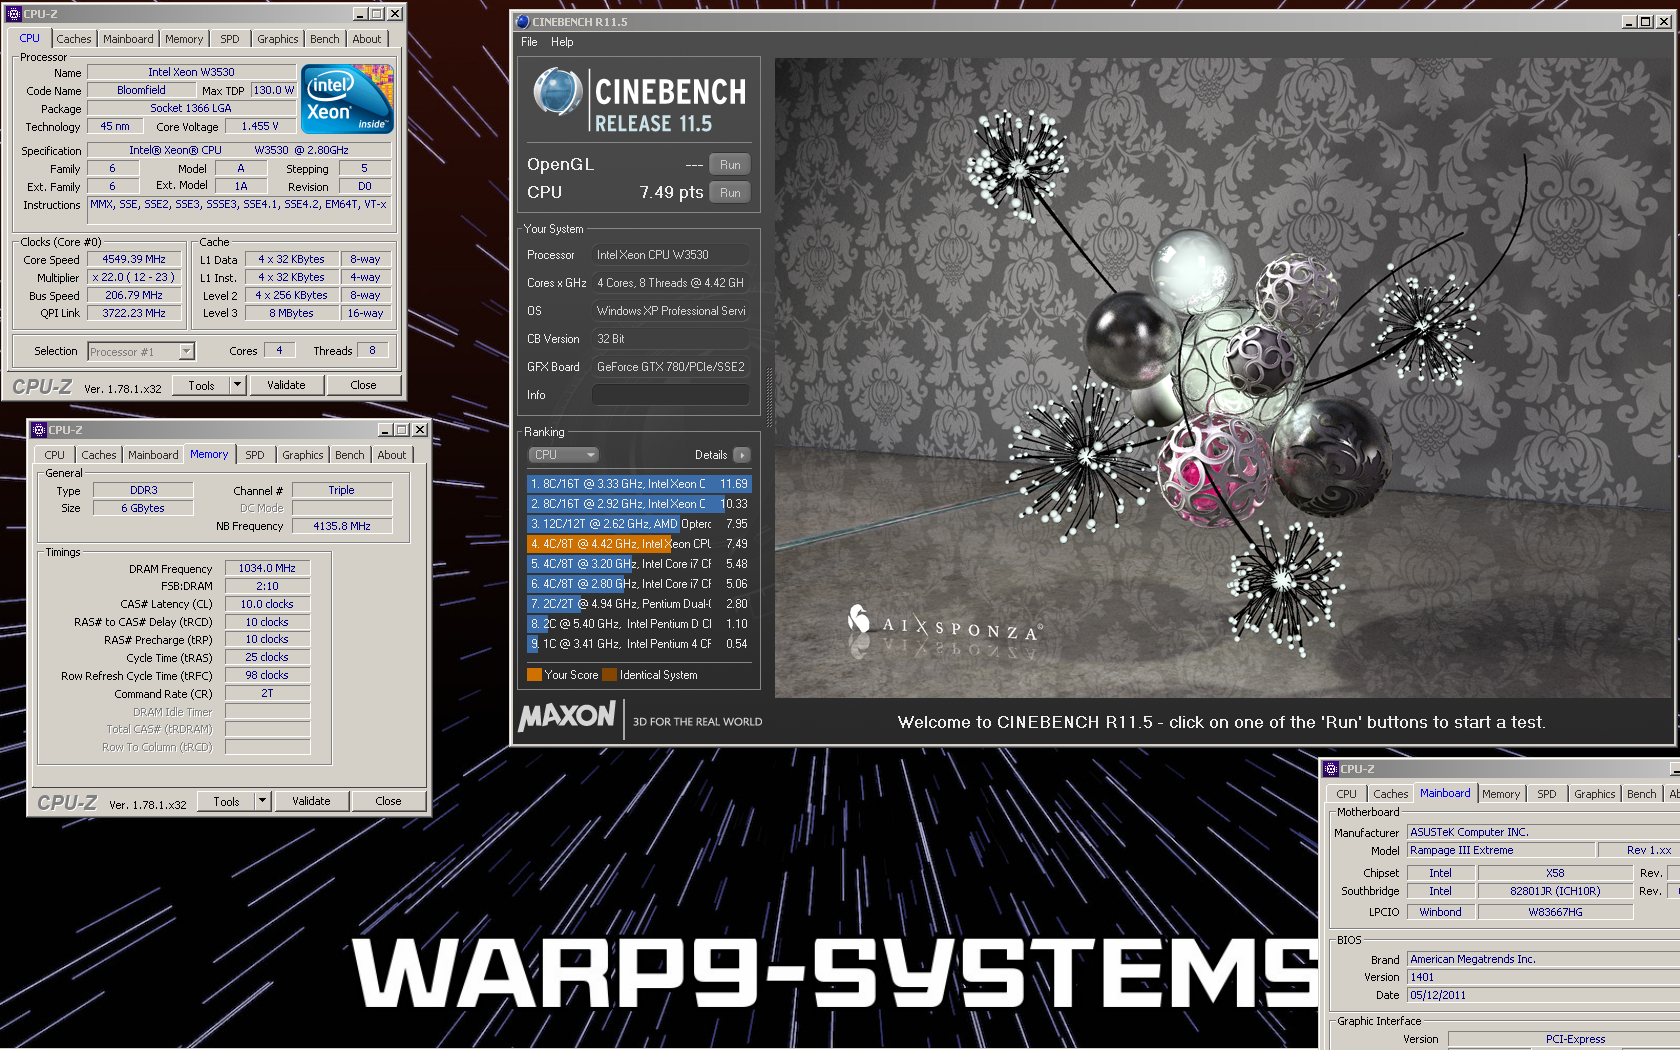Switch to SPD tab in top CPU-Z window

pyautogui.click(x=230, y=39)
